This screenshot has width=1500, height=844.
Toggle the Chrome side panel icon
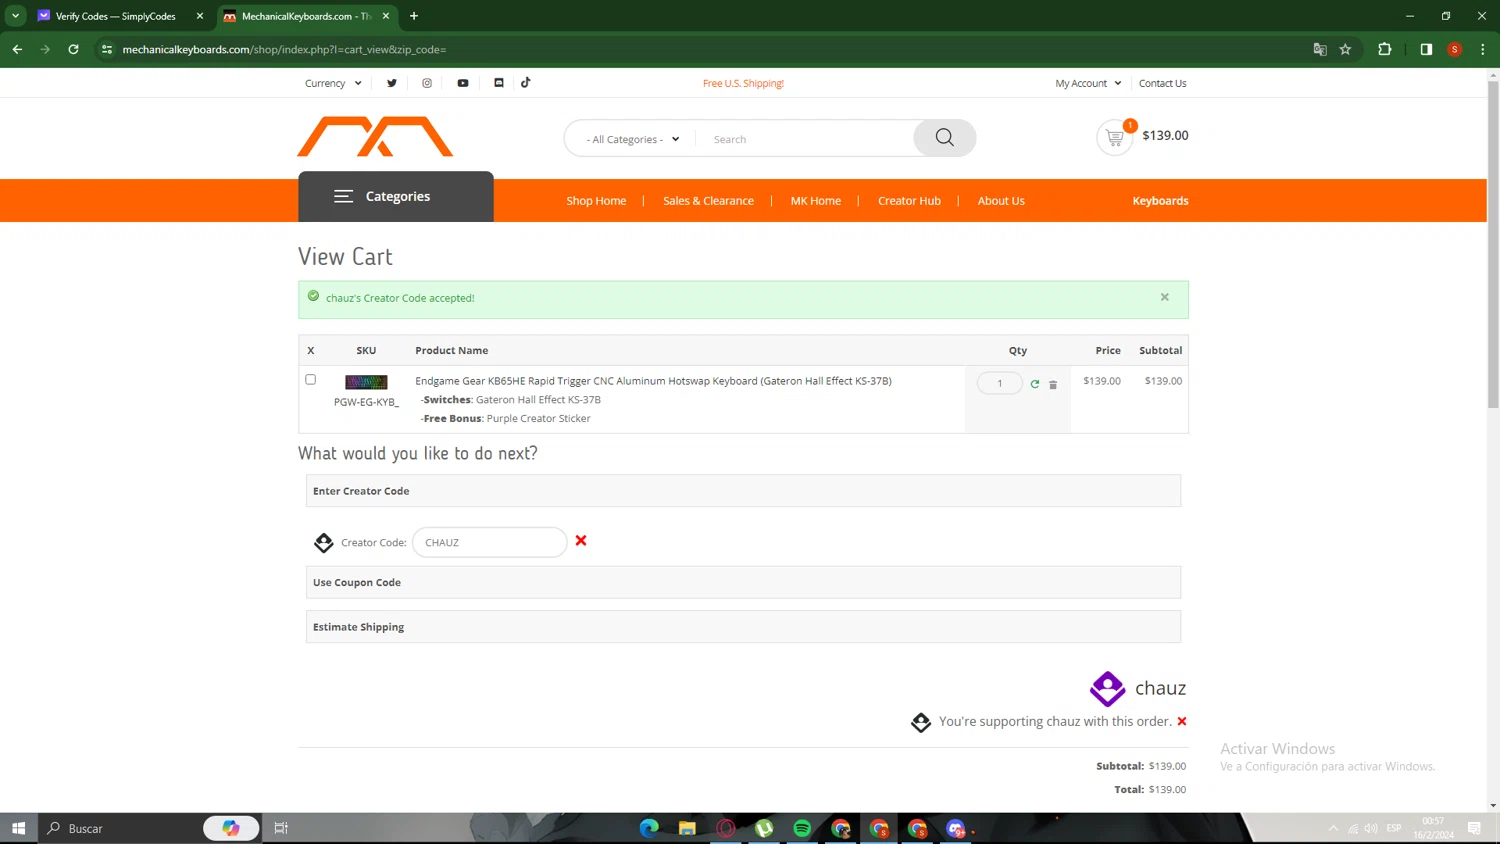[x=1426, y=49]
